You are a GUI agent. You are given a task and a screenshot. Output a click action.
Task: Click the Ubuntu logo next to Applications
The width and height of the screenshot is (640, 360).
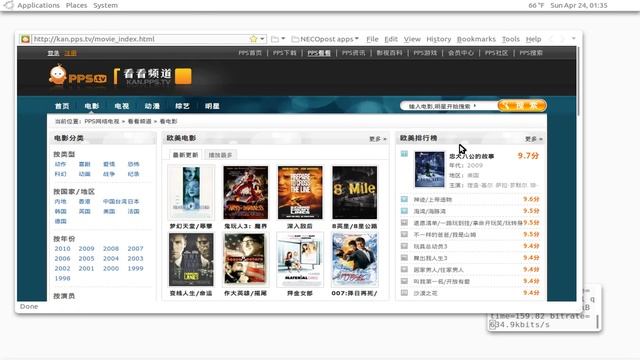coord(9,5)
